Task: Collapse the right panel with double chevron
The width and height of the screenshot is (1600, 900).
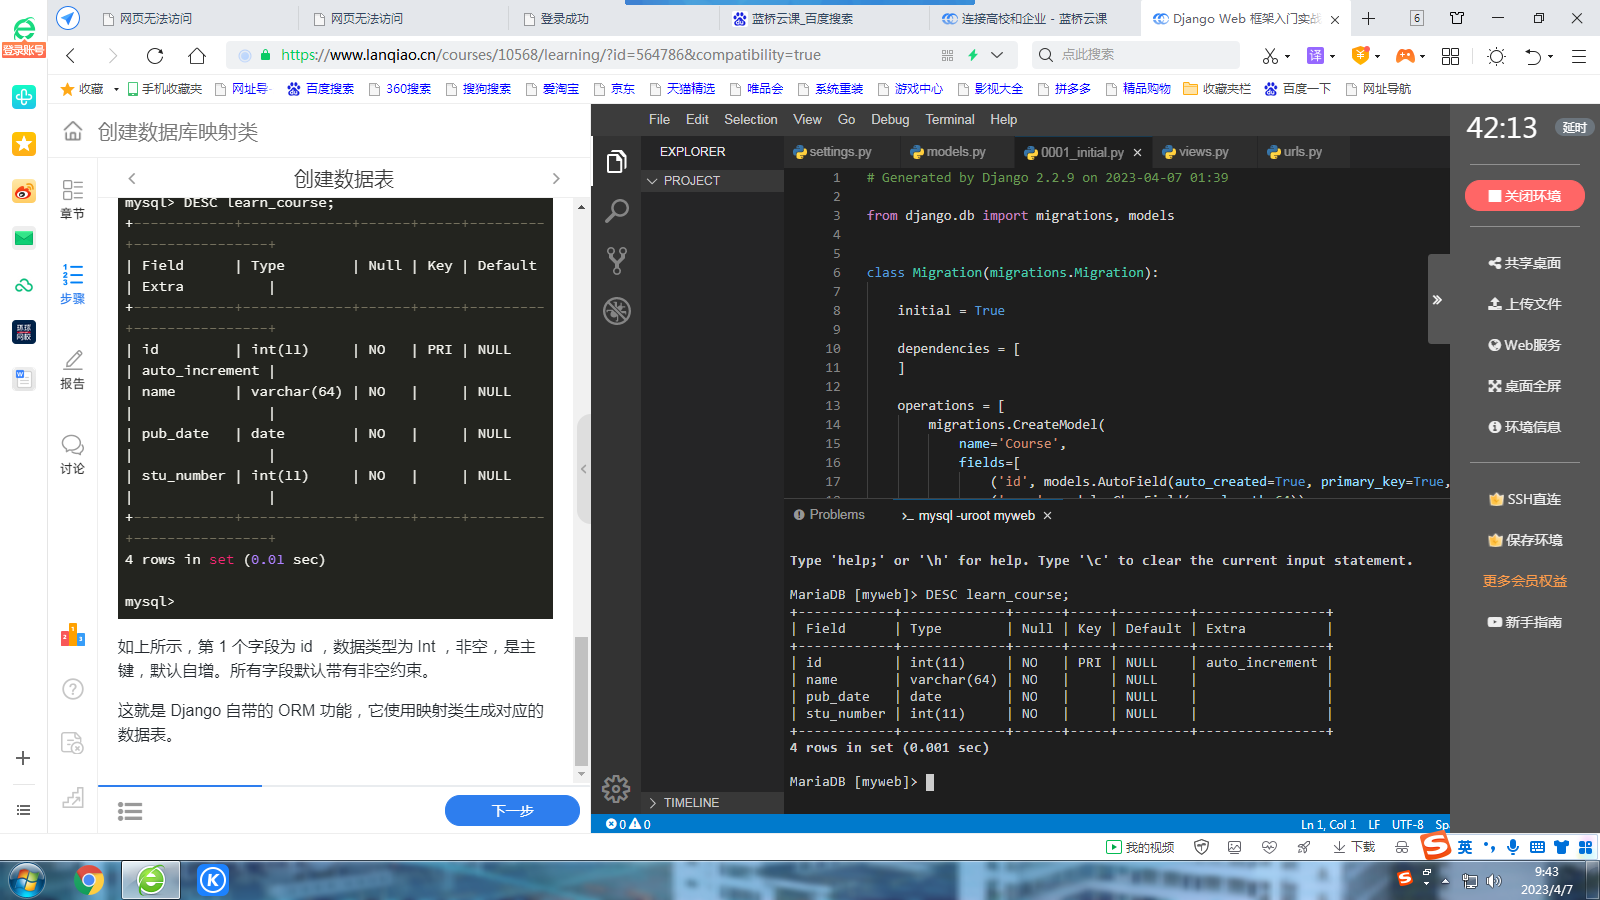Action: 1437,300
